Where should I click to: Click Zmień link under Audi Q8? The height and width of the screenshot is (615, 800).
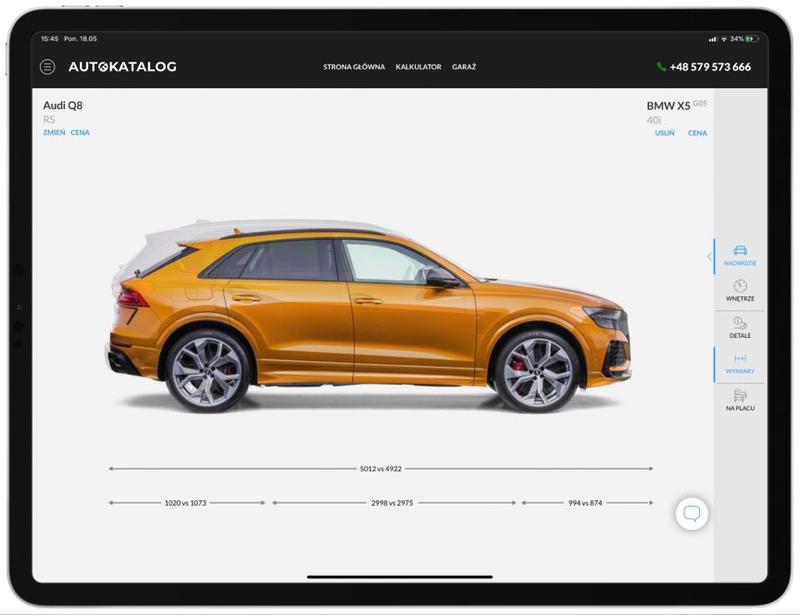54,133
